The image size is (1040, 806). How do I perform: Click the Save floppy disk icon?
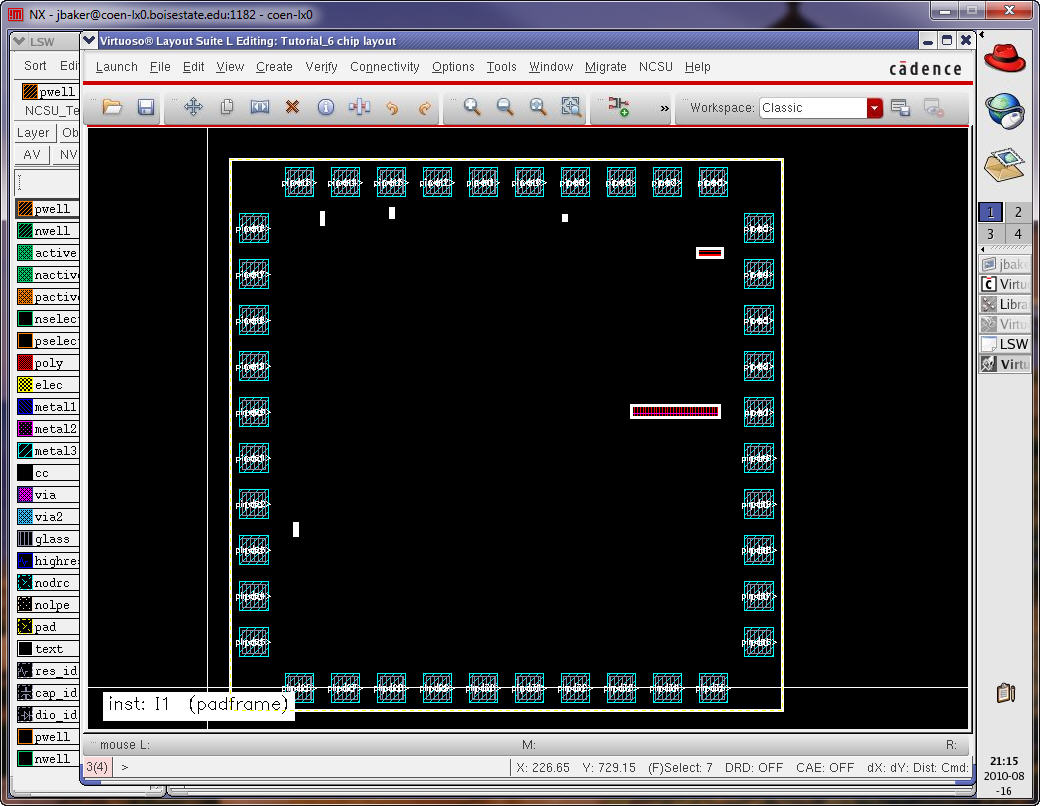(x=146, y=107)
